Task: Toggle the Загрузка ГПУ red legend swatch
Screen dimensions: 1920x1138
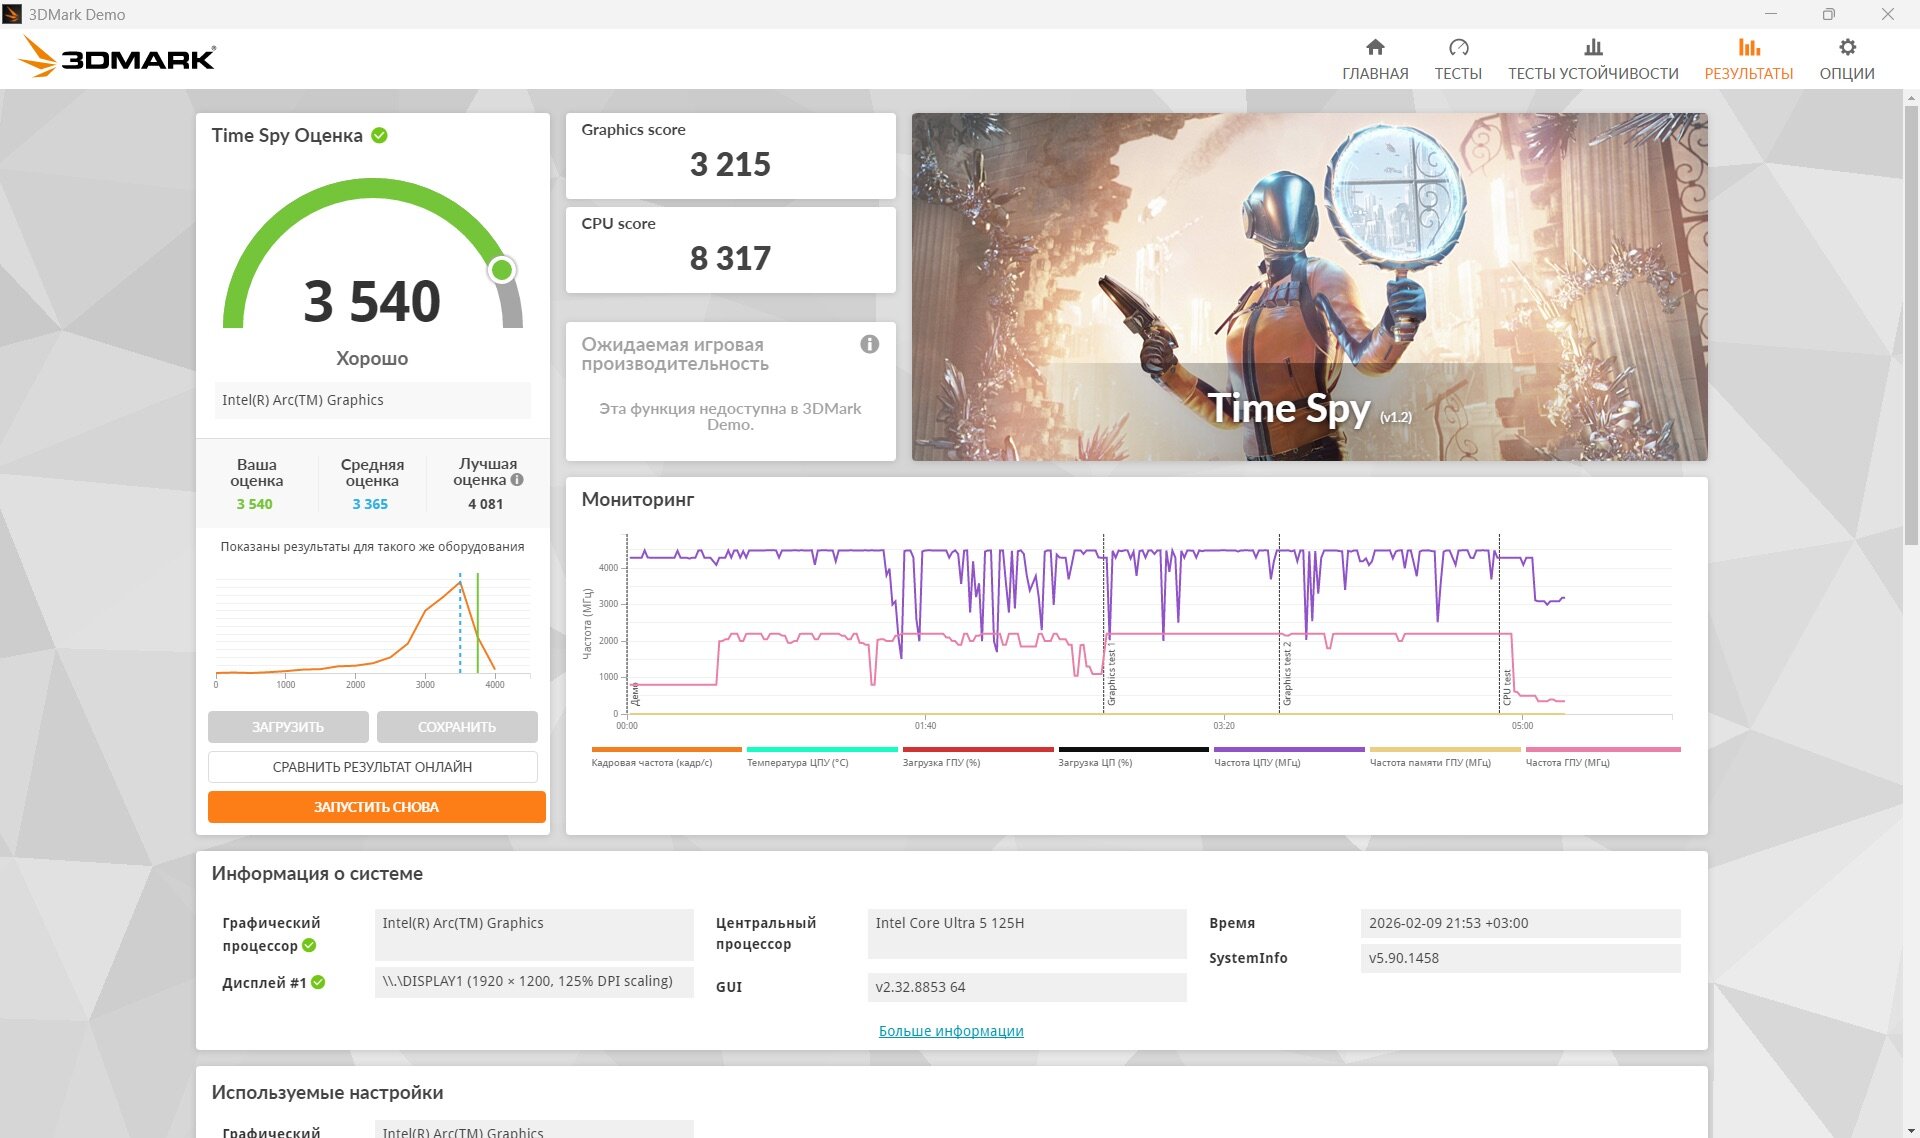Action: point(977,749)
